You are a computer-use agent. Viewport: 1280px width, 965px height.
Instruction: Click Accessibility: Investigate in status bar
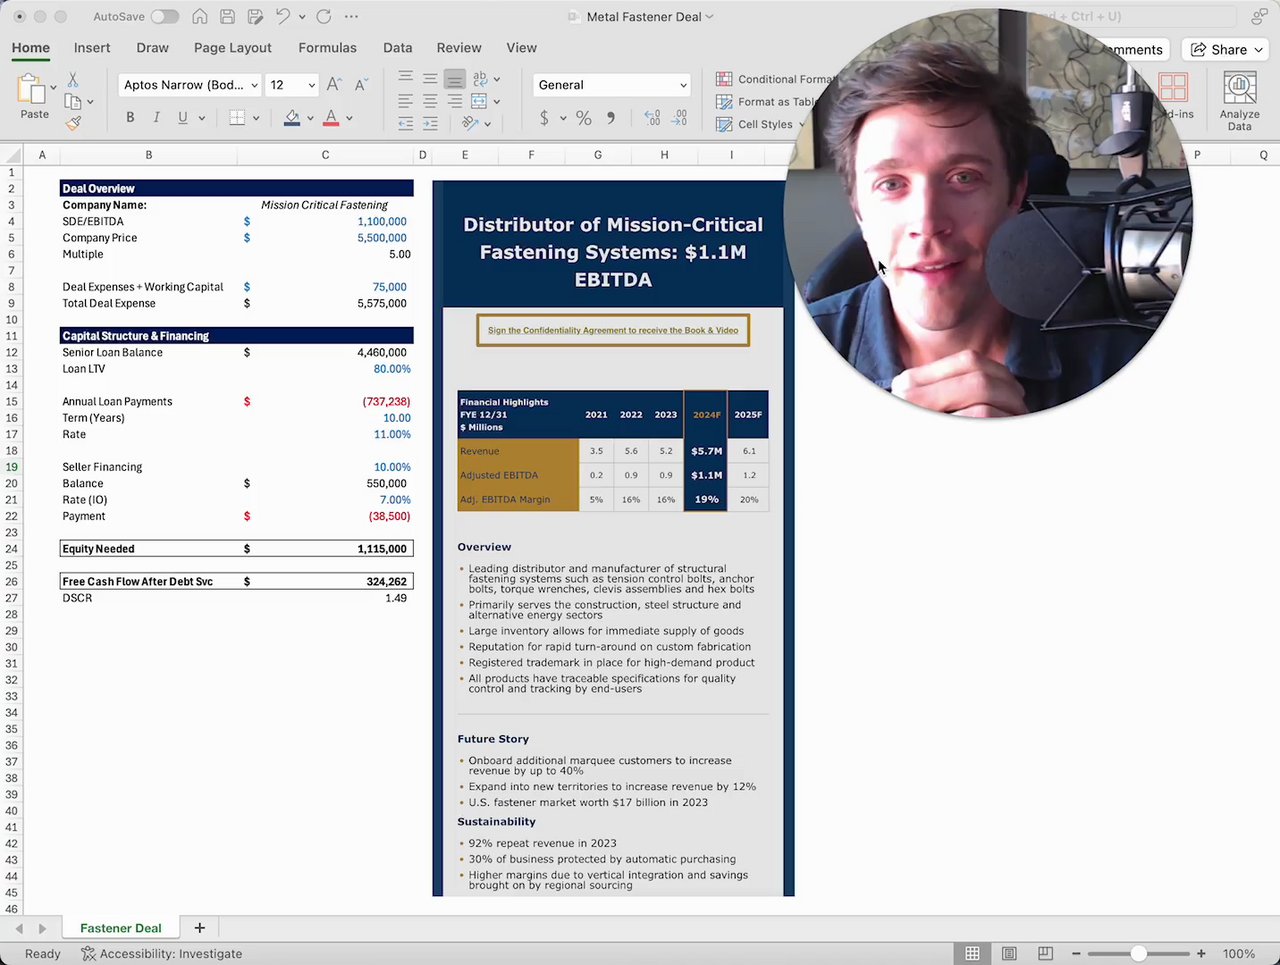click(x=161, y=954)
